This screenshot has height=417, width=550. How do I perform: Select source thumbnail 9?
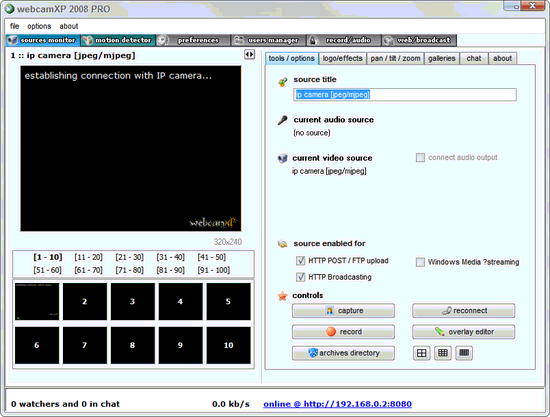pos(180,345)
